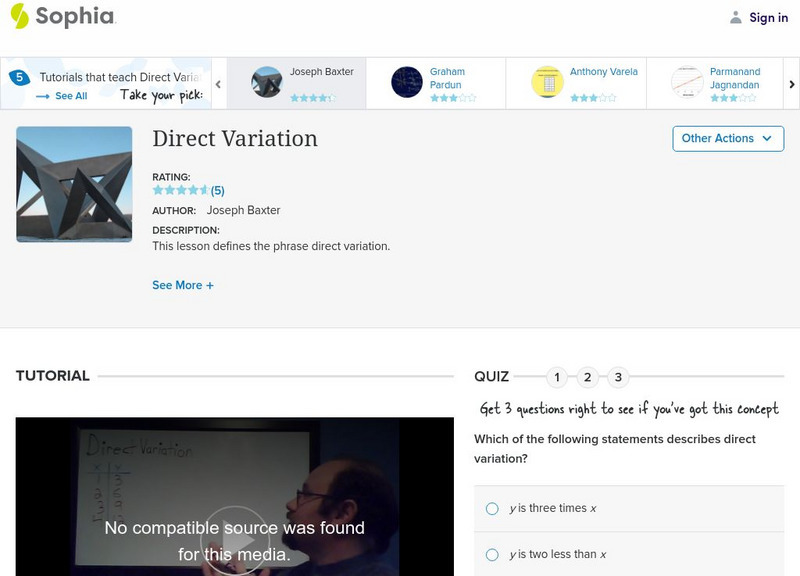Select Graham Pardun's tutorial avatar
Image resolution: width=800 pixels, height=576 pixels.
(407, 82)
